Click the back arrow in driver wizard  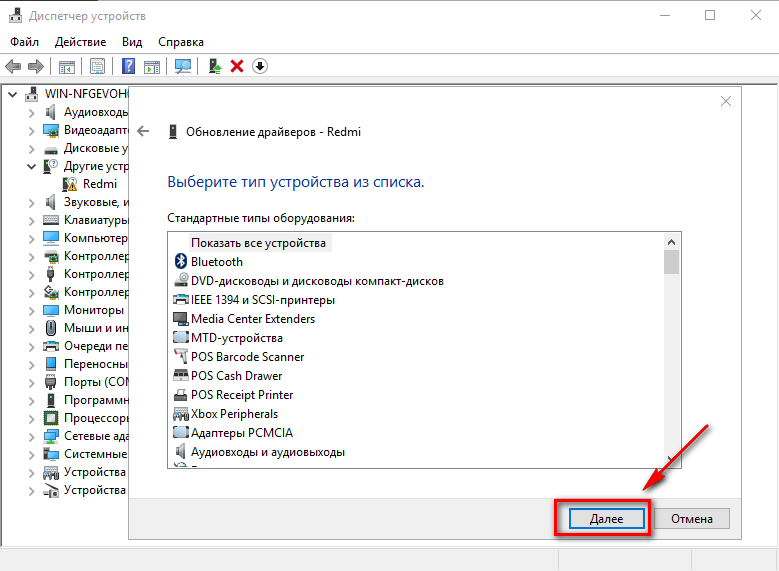[x=143, y=131]
